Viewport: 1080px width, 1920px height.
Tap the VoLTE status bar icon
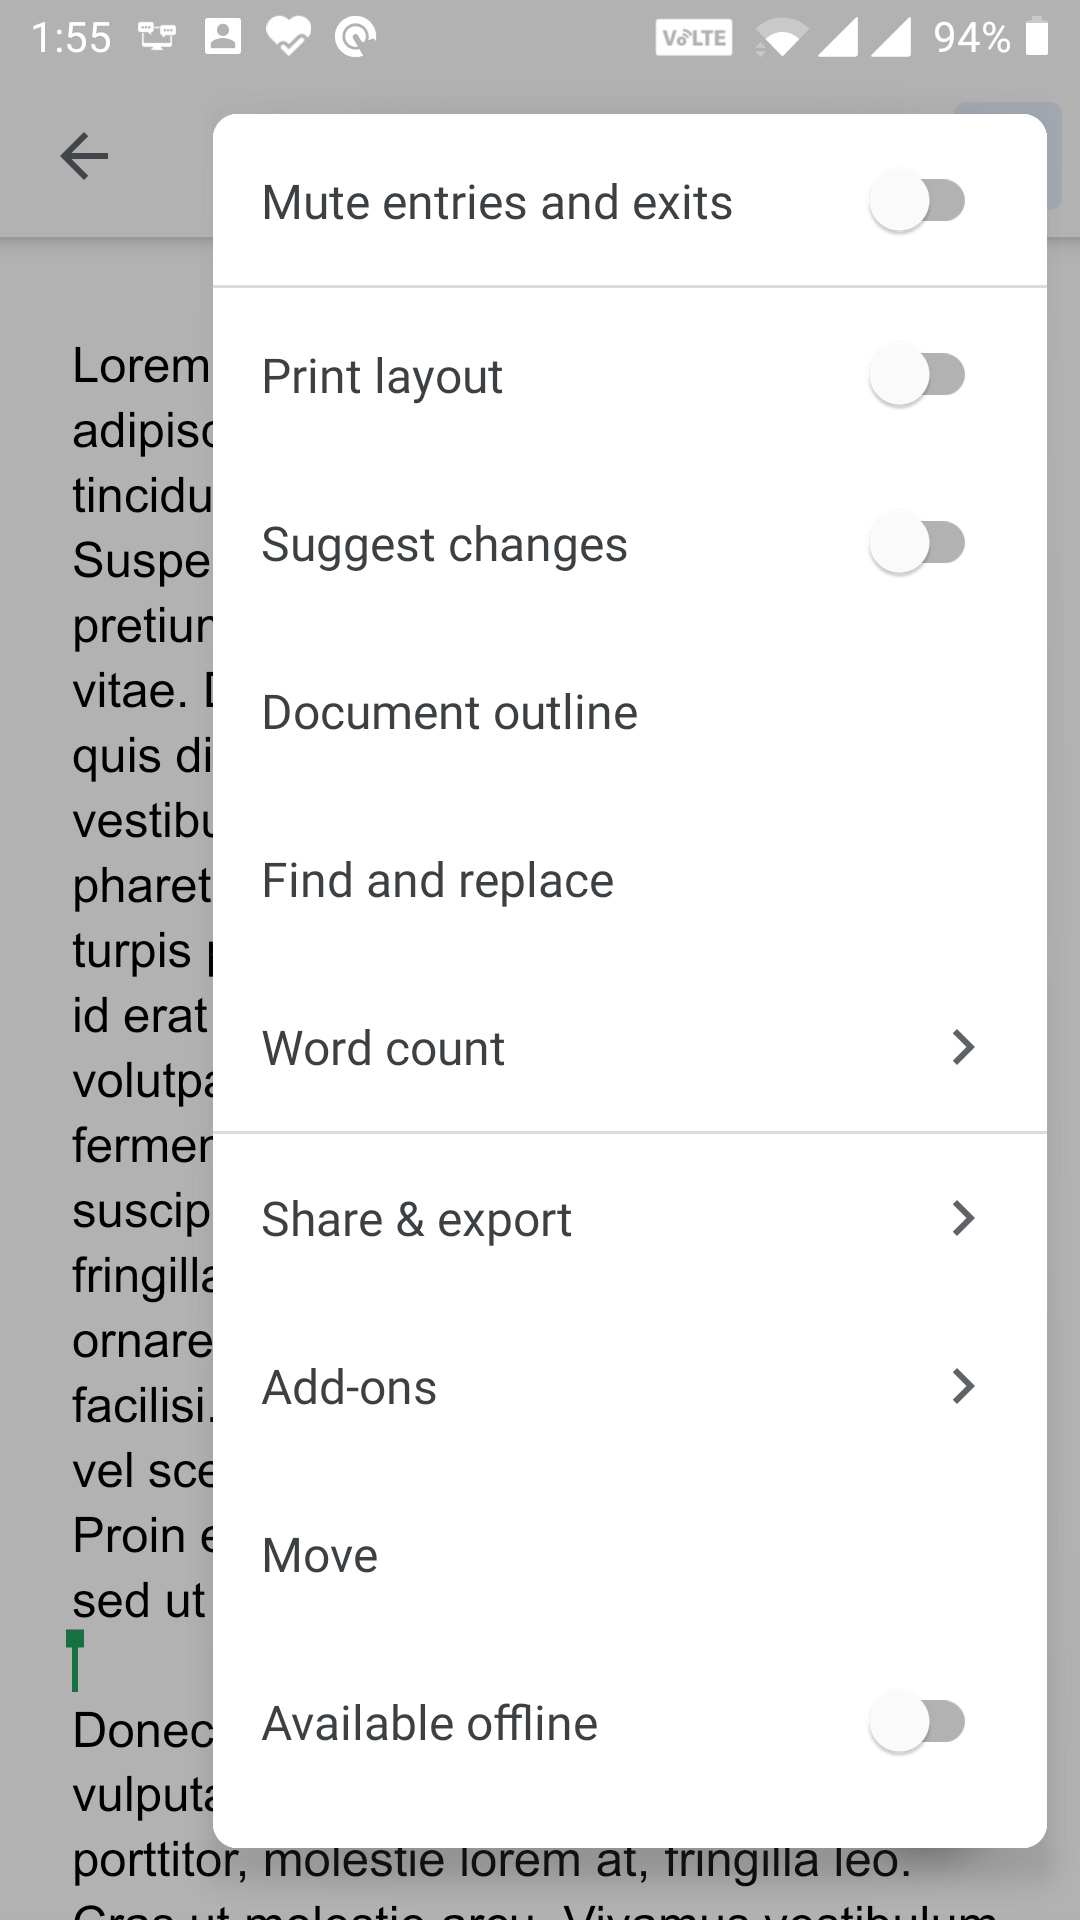click(694, 38)
